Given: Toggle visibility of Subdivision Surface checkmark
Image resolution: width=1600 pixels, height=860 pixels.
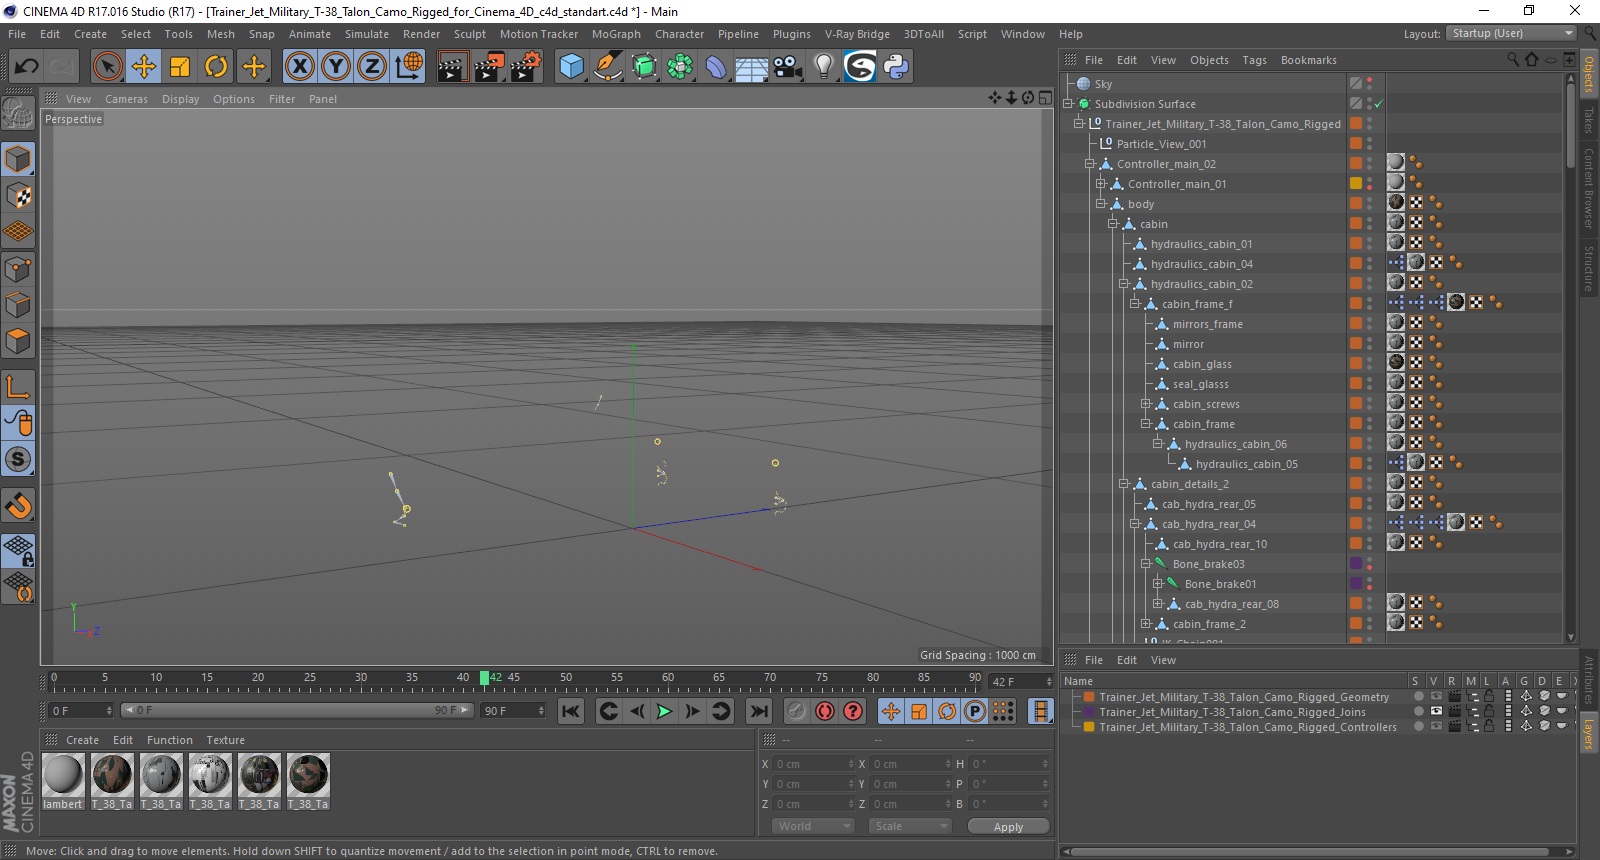Looking at the screenshot, I should pos(1378,104).
